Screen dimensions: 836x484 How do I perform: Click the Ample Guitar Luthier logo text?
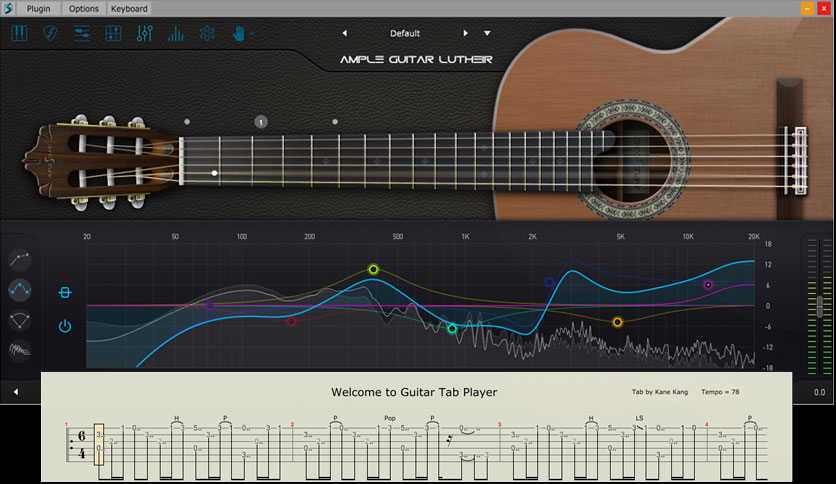point(416,59)
